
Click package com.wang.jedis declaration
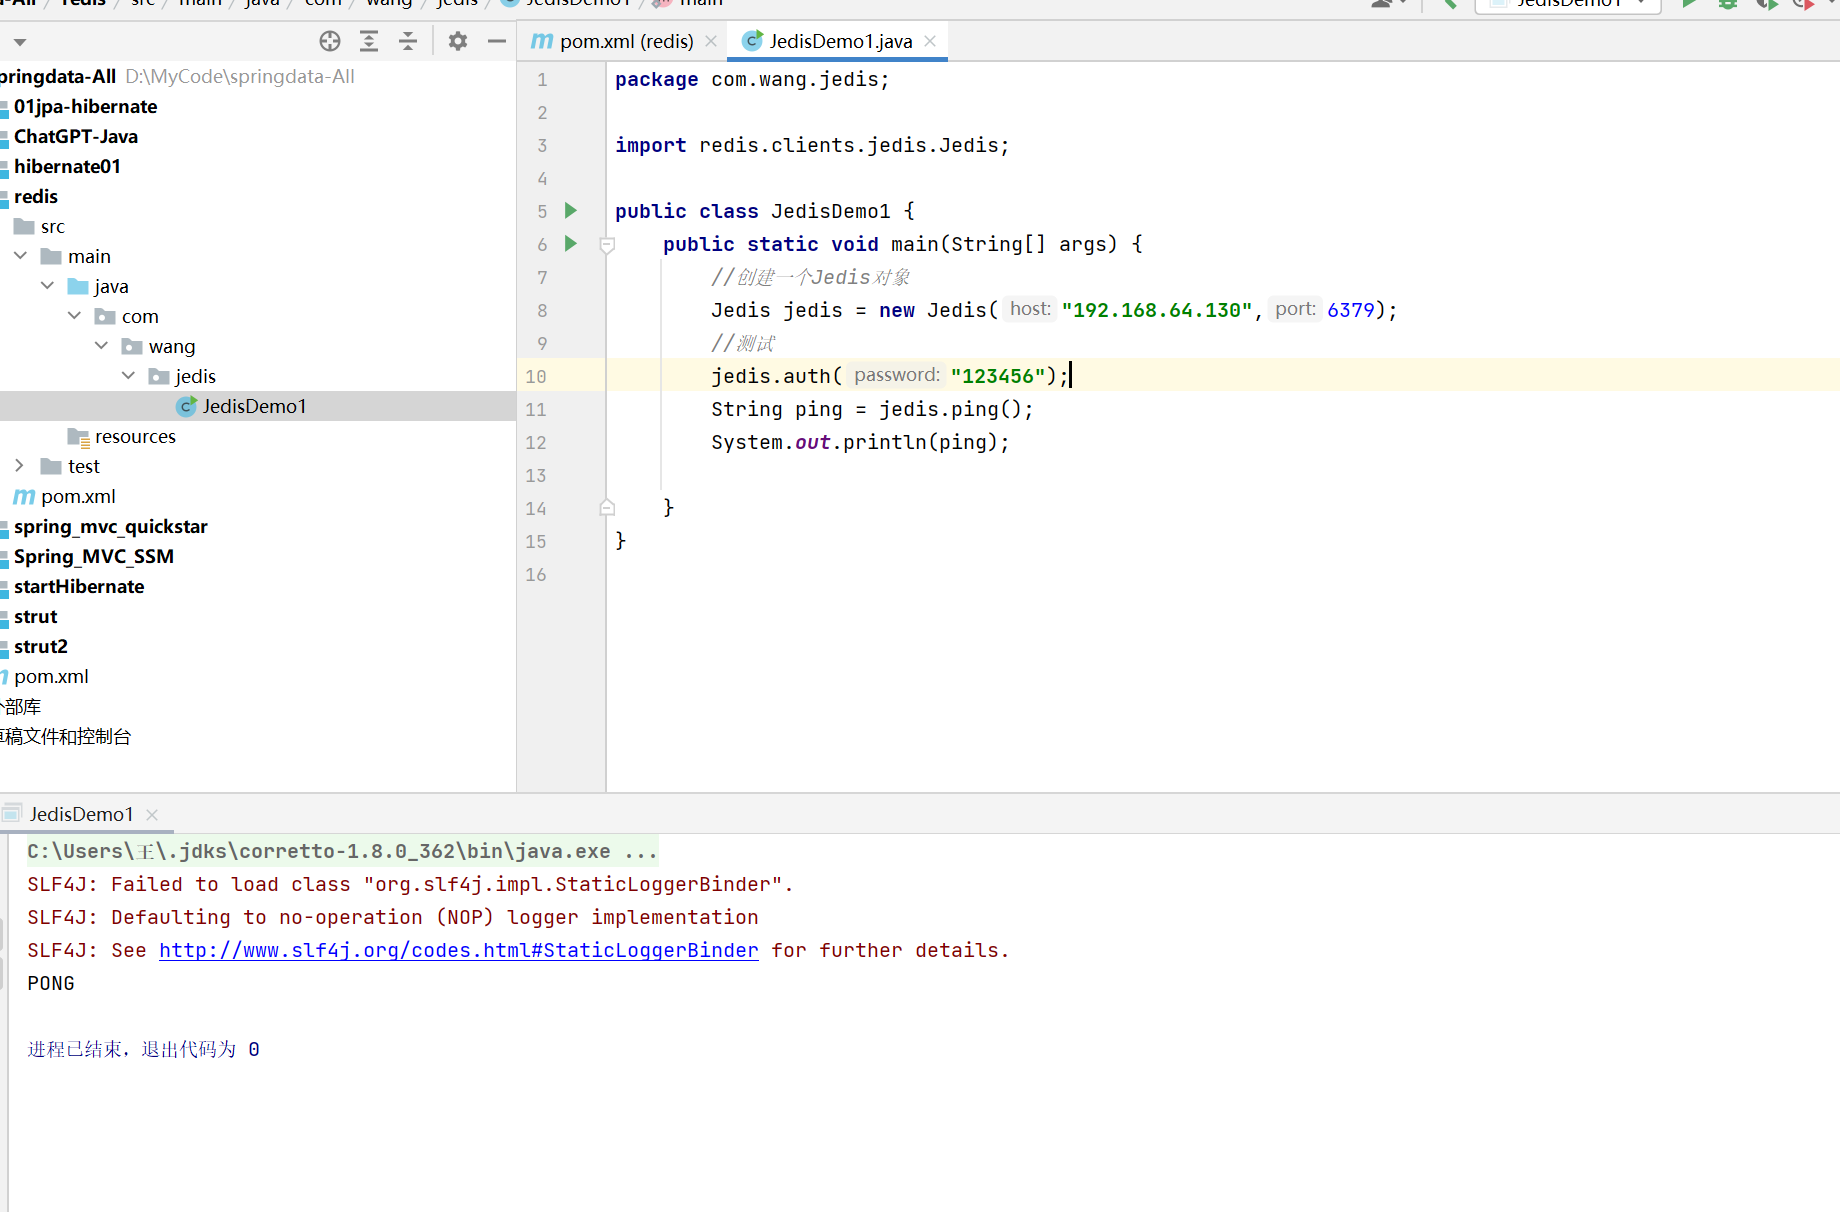pyautogui.click(x=752, y=79)
